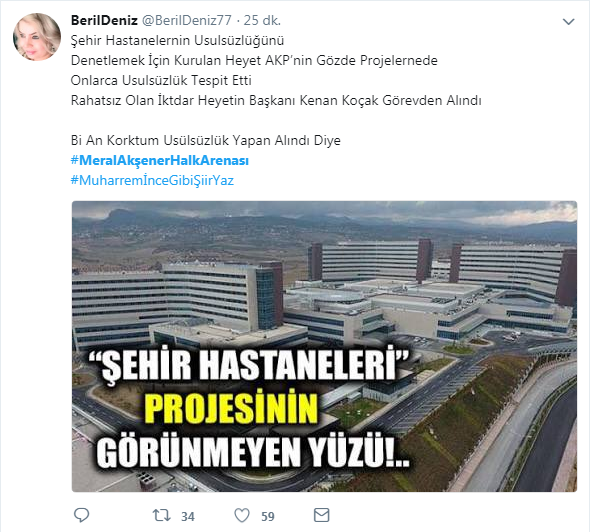Screen dimensions: 590x532
Task: Click the yellow 'PROJESİNİN' text in the image
Action: [x=231, y=409]
